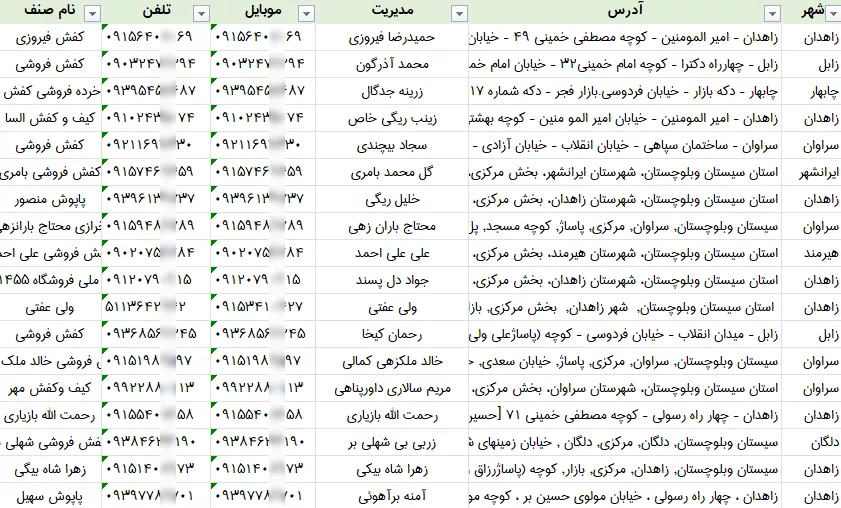
Task: Select cell رحمان کیخا
Action: click(x=392, y=334)
